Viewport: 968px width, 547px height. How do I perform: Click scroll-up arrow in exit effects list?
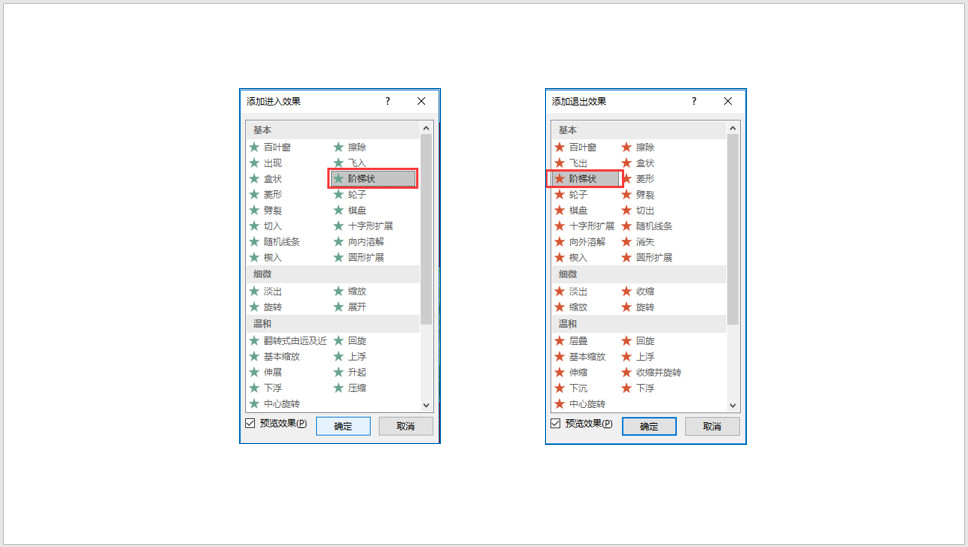pyautogui.click(x=733, y=128)
